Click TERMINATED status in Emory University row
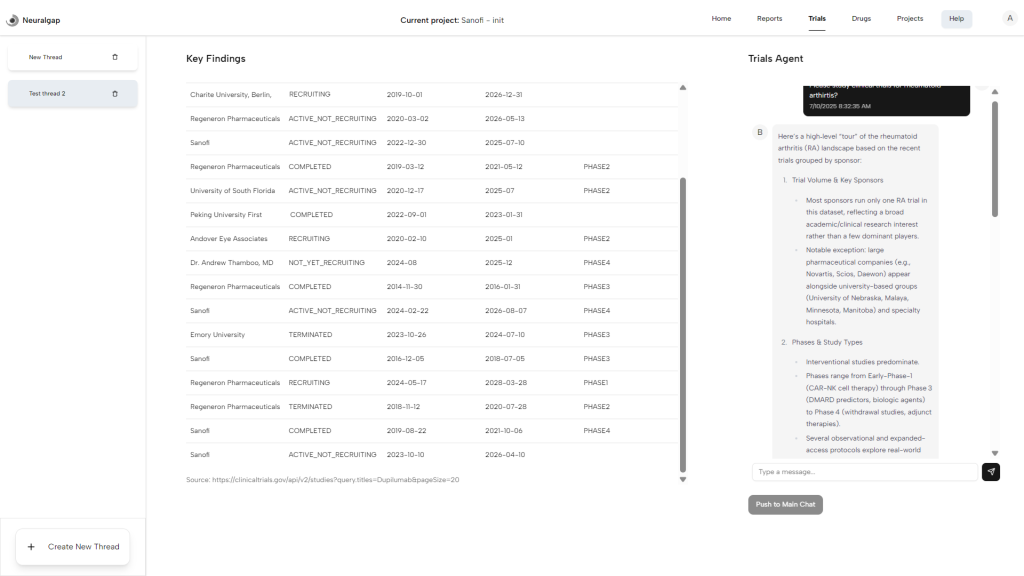Image resolution: width=1024 pixels, height=576 pixels. coord(310,334)
